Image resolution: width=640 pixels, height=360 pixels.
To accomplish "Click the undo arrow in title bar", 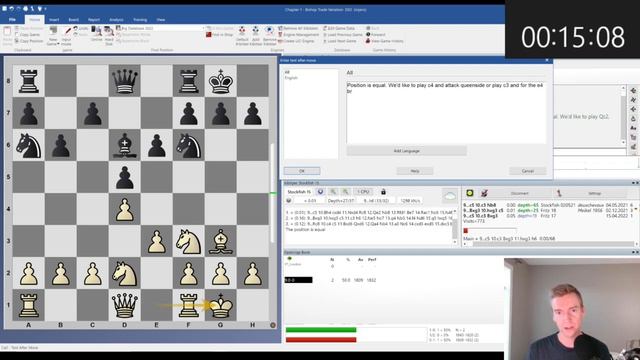I will [x=11, y=8].
